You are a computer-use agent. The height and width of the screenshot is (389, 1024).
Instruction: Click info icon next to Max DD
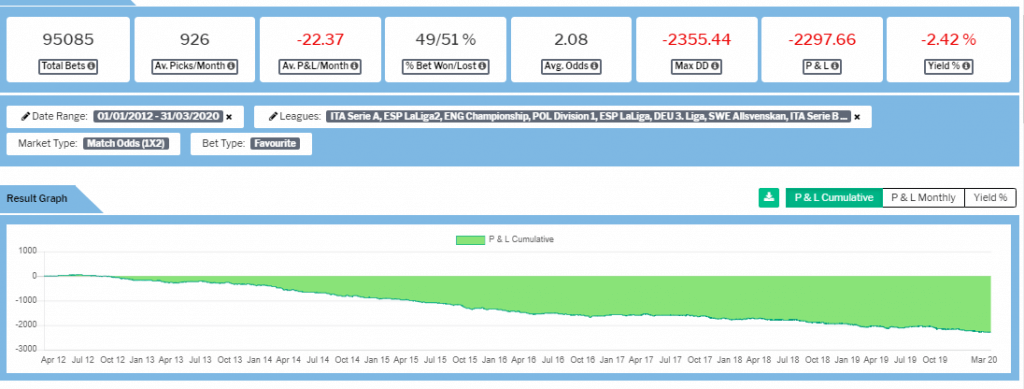pos(715,66)
